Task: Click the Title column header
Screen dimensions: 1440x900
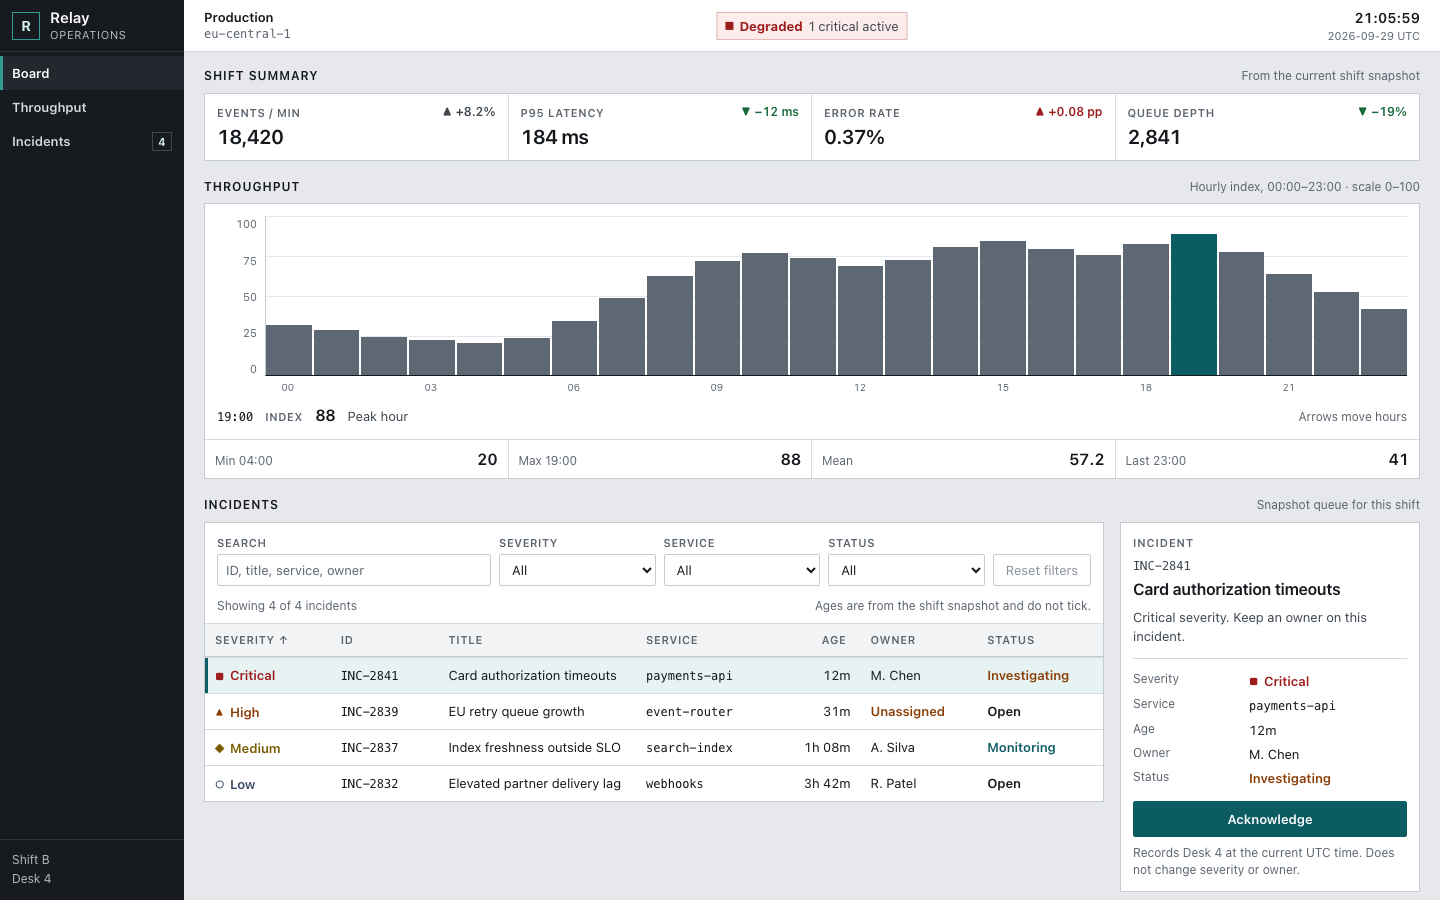Action: 466,640
